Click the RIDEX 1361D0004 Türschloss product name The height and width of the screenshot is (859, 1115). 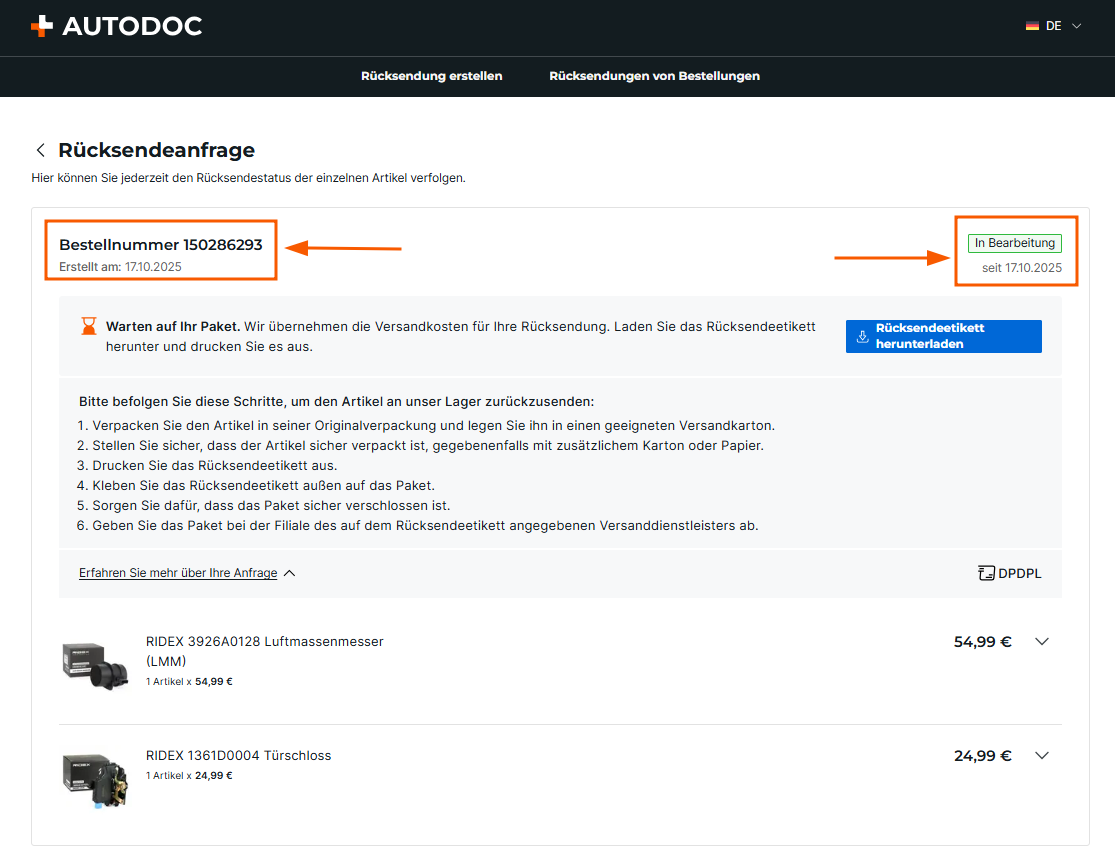point(238,755)
